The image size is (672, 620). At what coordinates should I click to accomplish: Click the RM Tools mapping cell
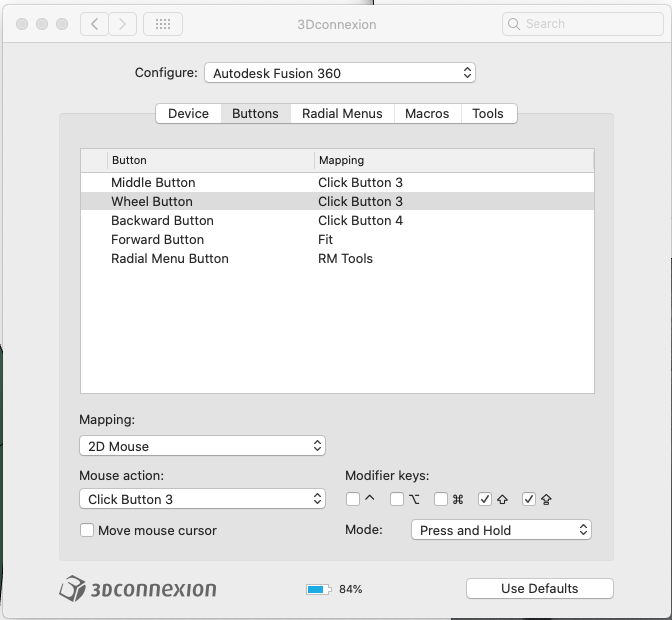[345, 258]
